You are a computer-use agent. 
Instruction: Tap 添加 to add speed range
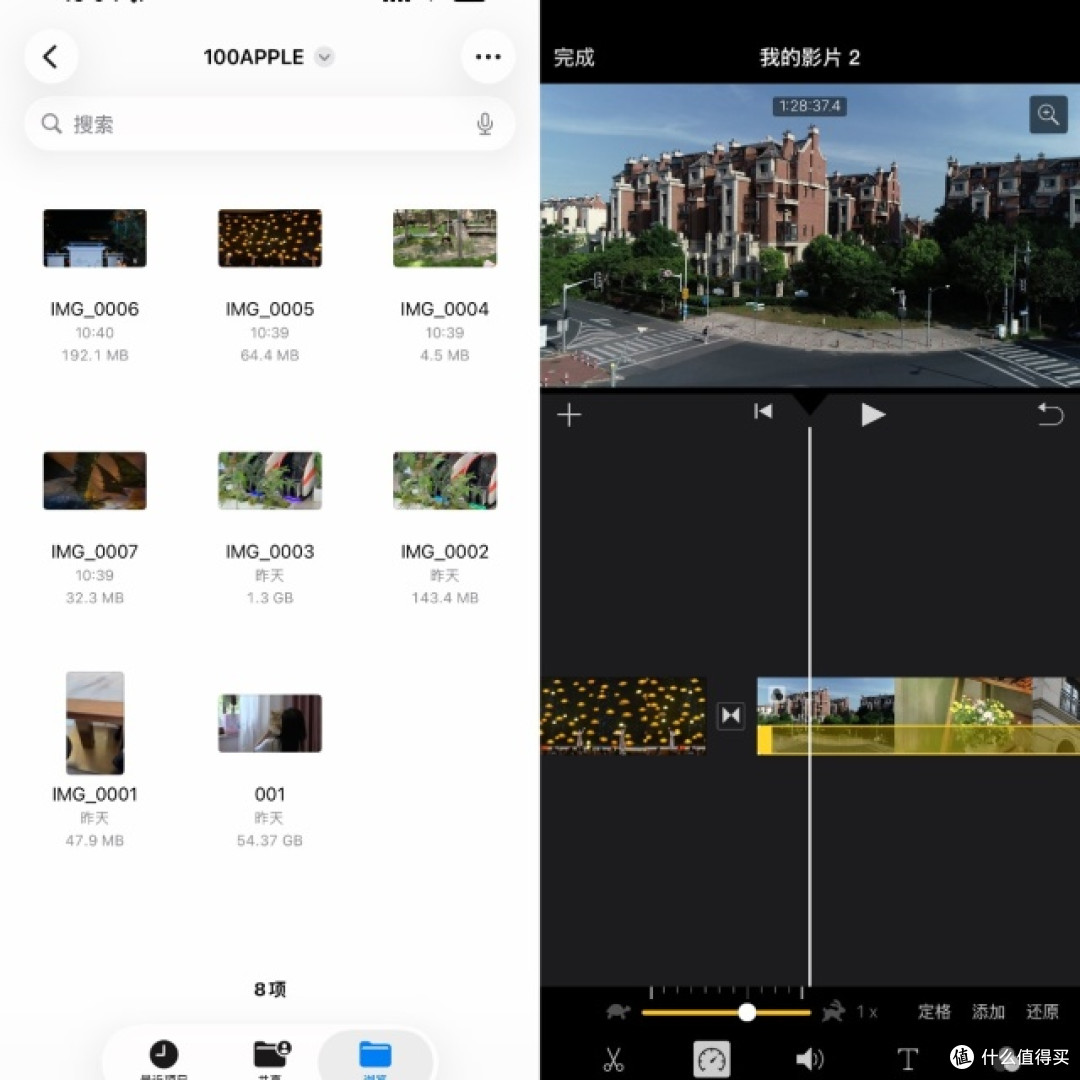(x=988, y=1012)
